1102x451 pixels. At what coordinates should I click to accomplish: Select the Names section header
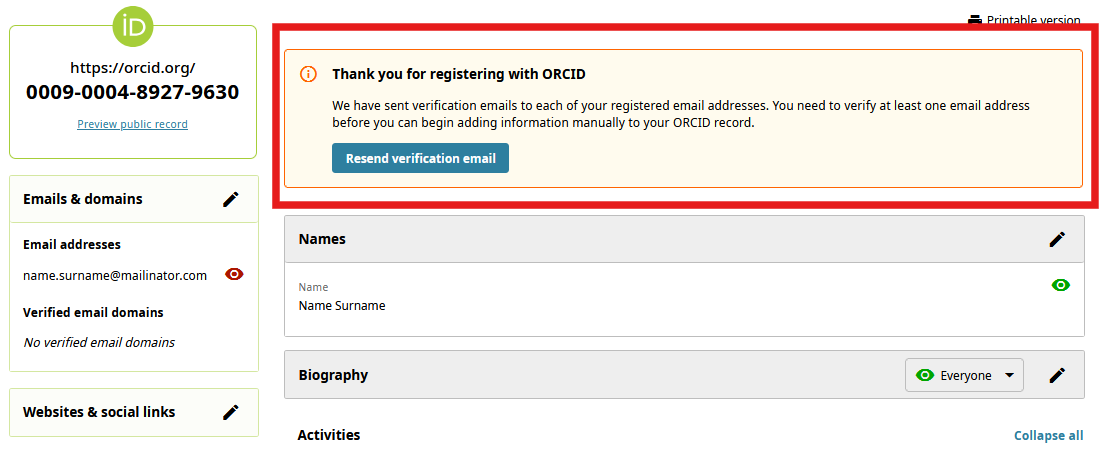click(x=322, y=239)
